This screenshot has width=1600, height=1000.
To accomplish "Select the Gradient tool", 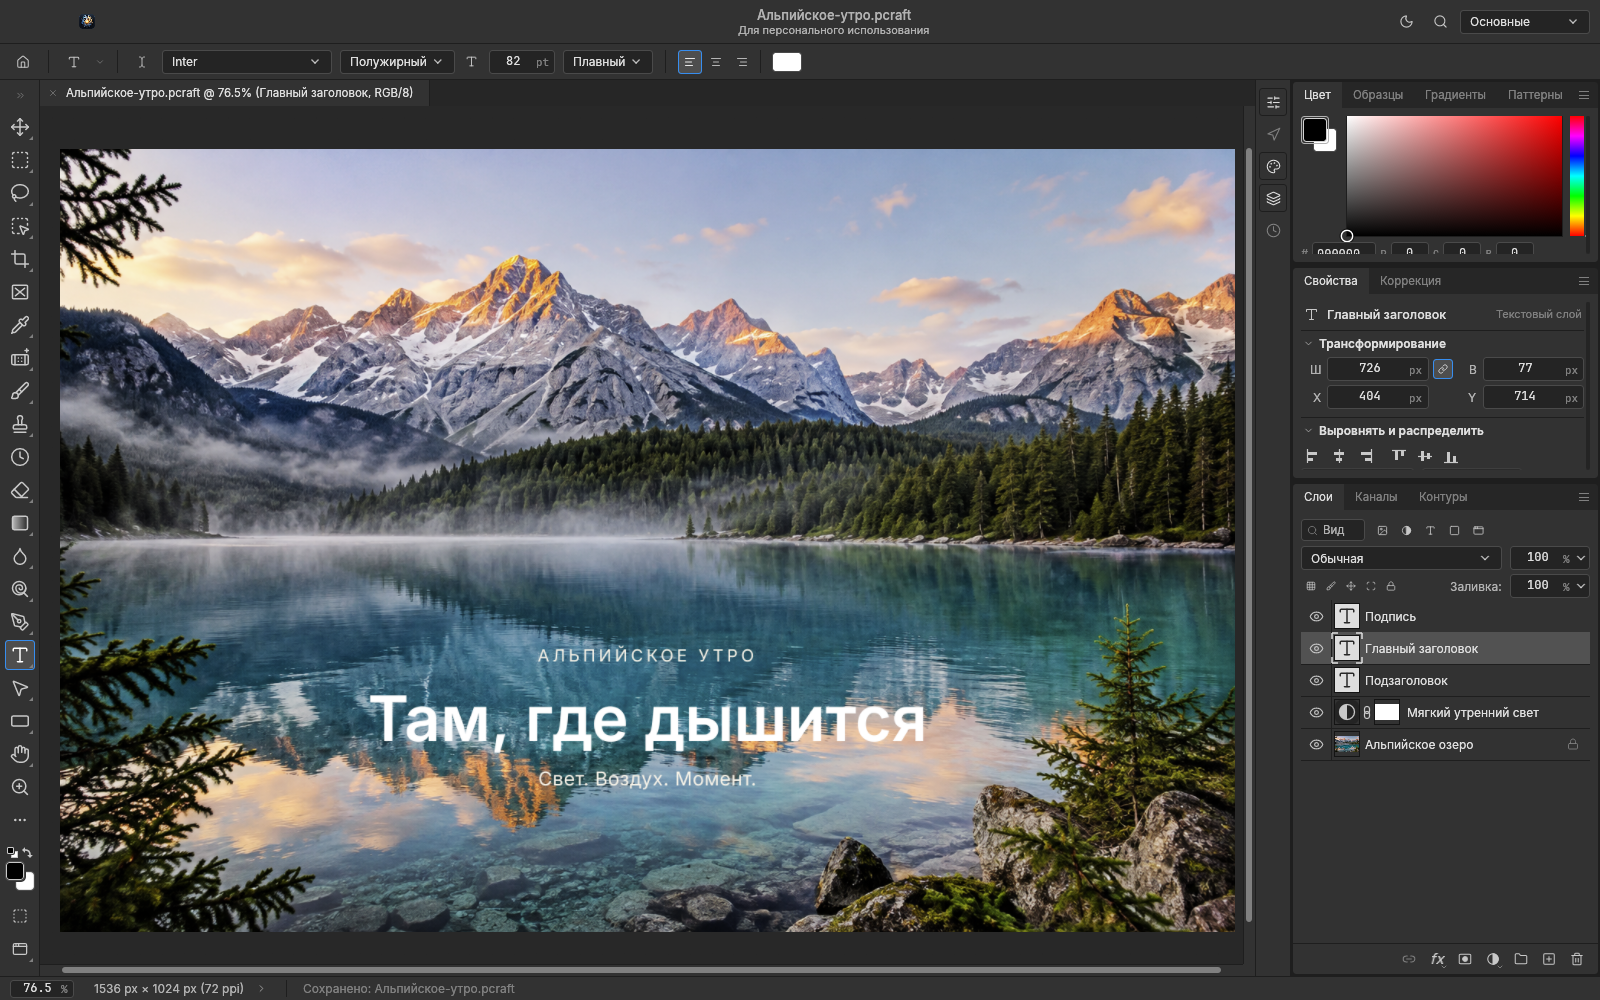I will 20,523.
